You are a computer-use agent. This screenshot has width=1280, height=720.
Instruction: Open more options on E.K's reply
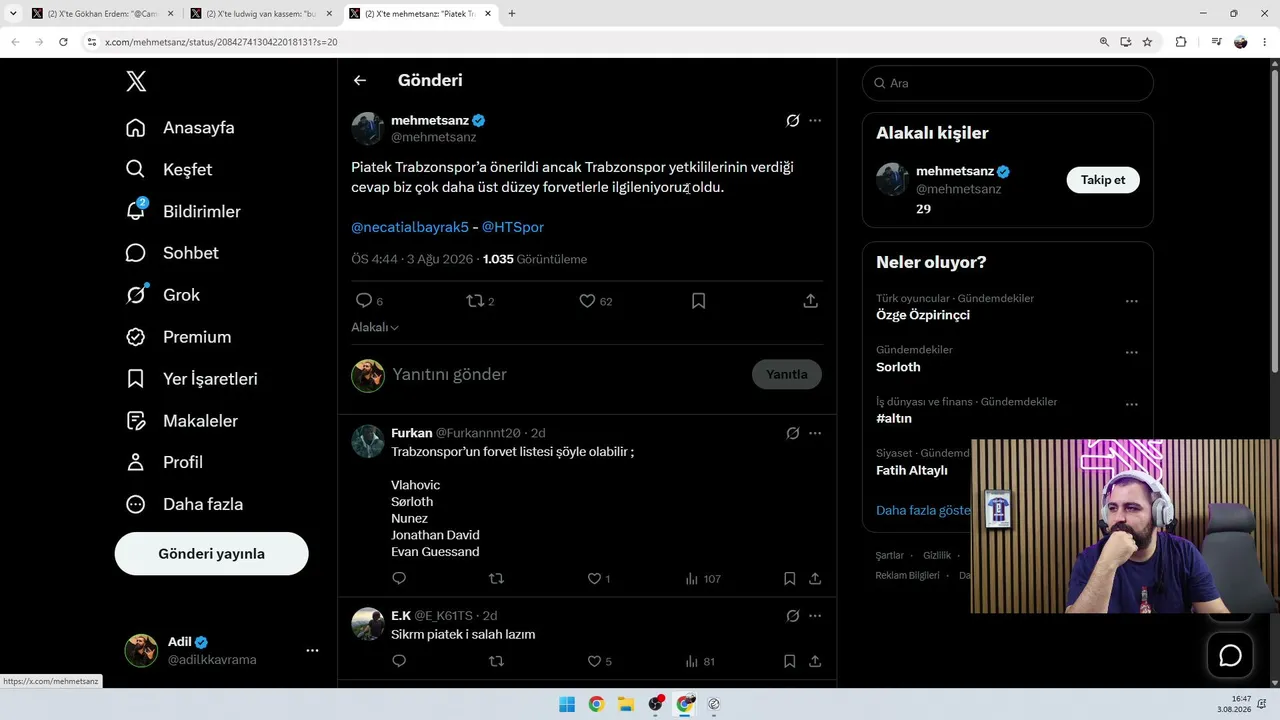(815, 616)
